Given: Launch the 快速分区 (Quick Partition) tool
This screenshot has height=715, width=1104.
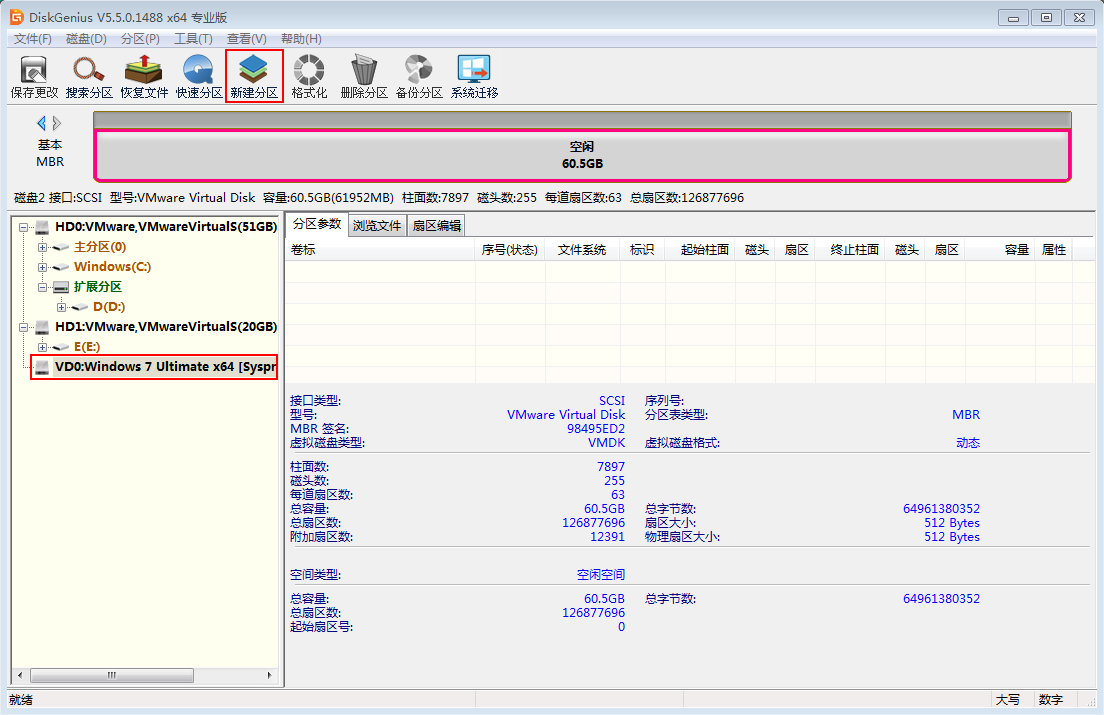Looking at the screenshot, I should tap(199, 76).
